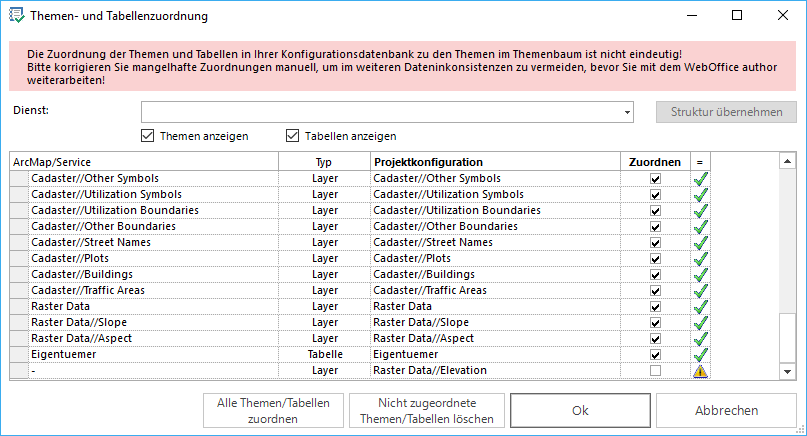Click green checkmark icon for Cadaster//Traffic Areas row
The height and width of the screenshot is (436, 807).
pos(700,290)
